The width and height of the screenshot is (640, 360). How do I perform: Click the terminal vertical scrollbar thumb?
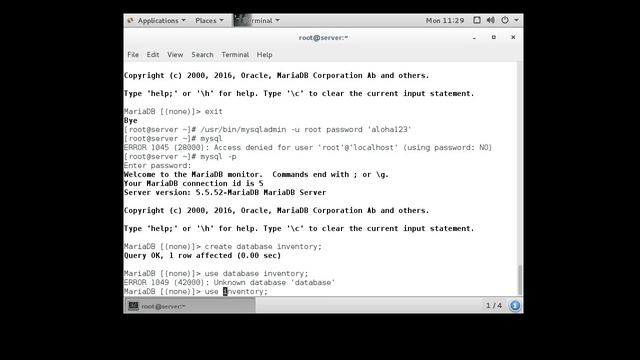click(520, 280)
